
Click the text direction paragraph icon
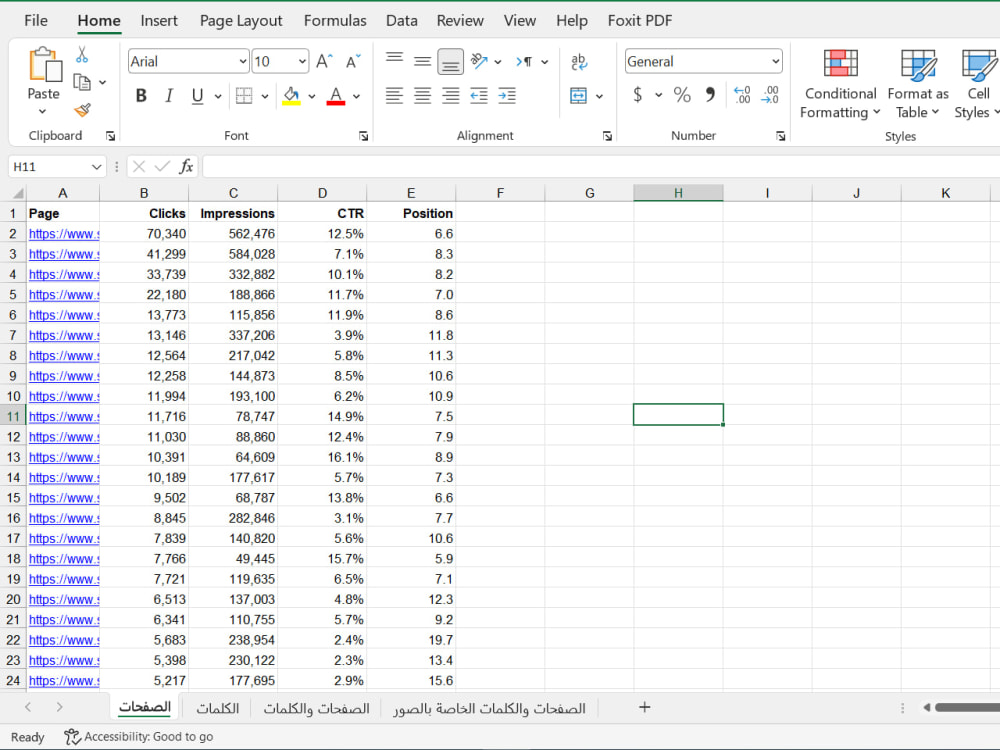click(524, 61)
